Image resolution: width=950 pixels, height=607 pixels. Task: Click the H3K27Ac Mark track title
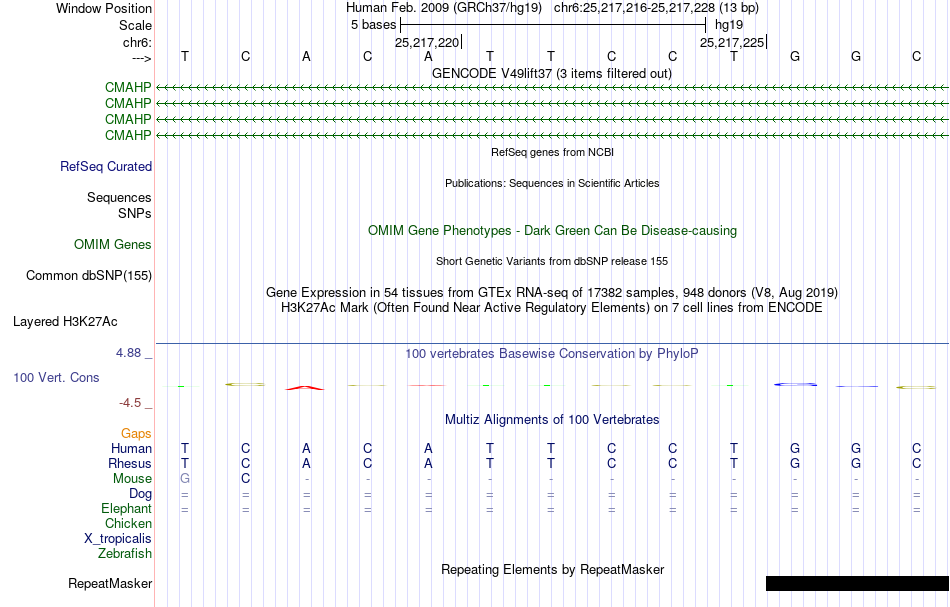click(x=552, y=308)
